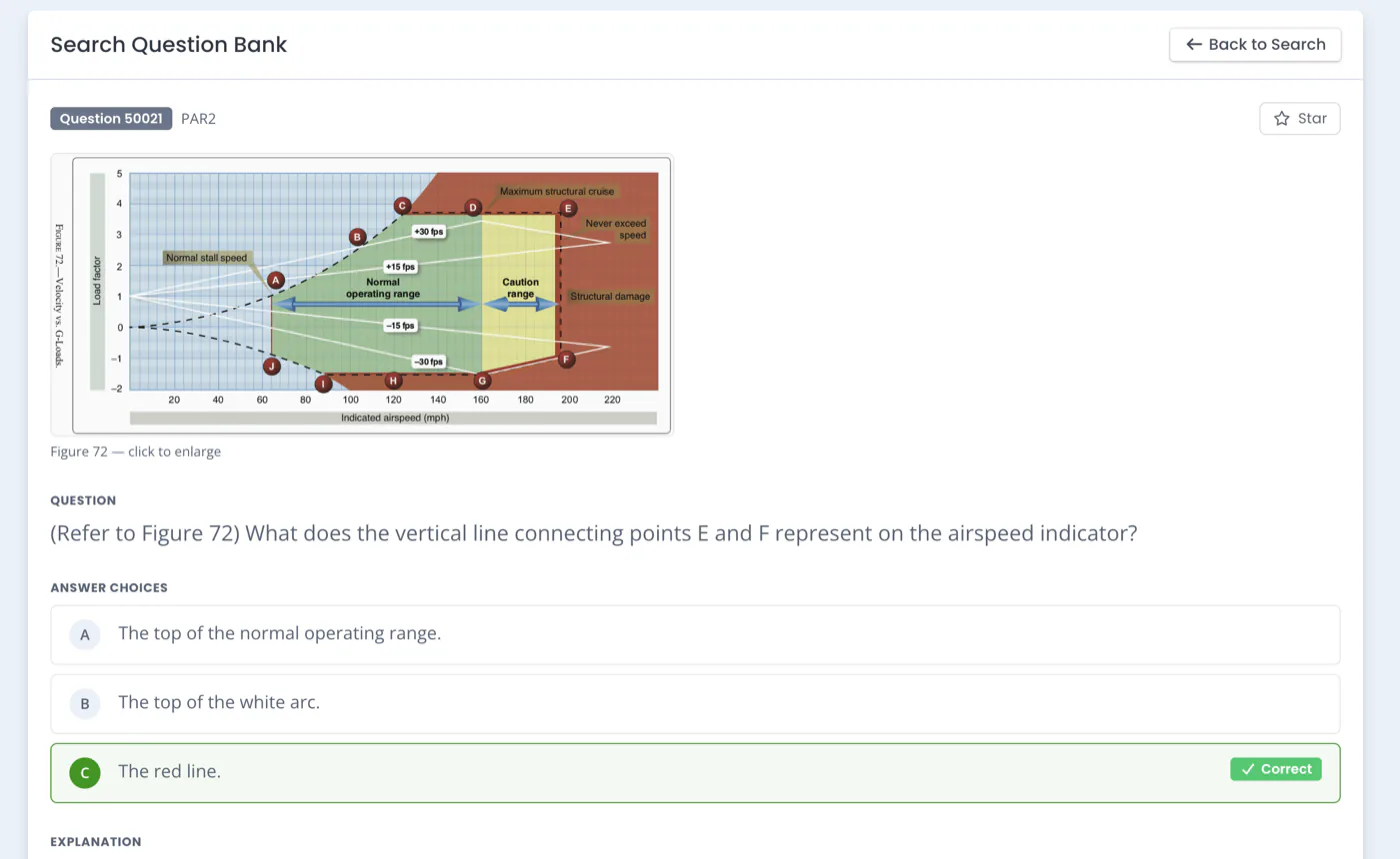Star this question
Screen dimensions: 1400x859
pyautogui.click(x=1299, y=118)
